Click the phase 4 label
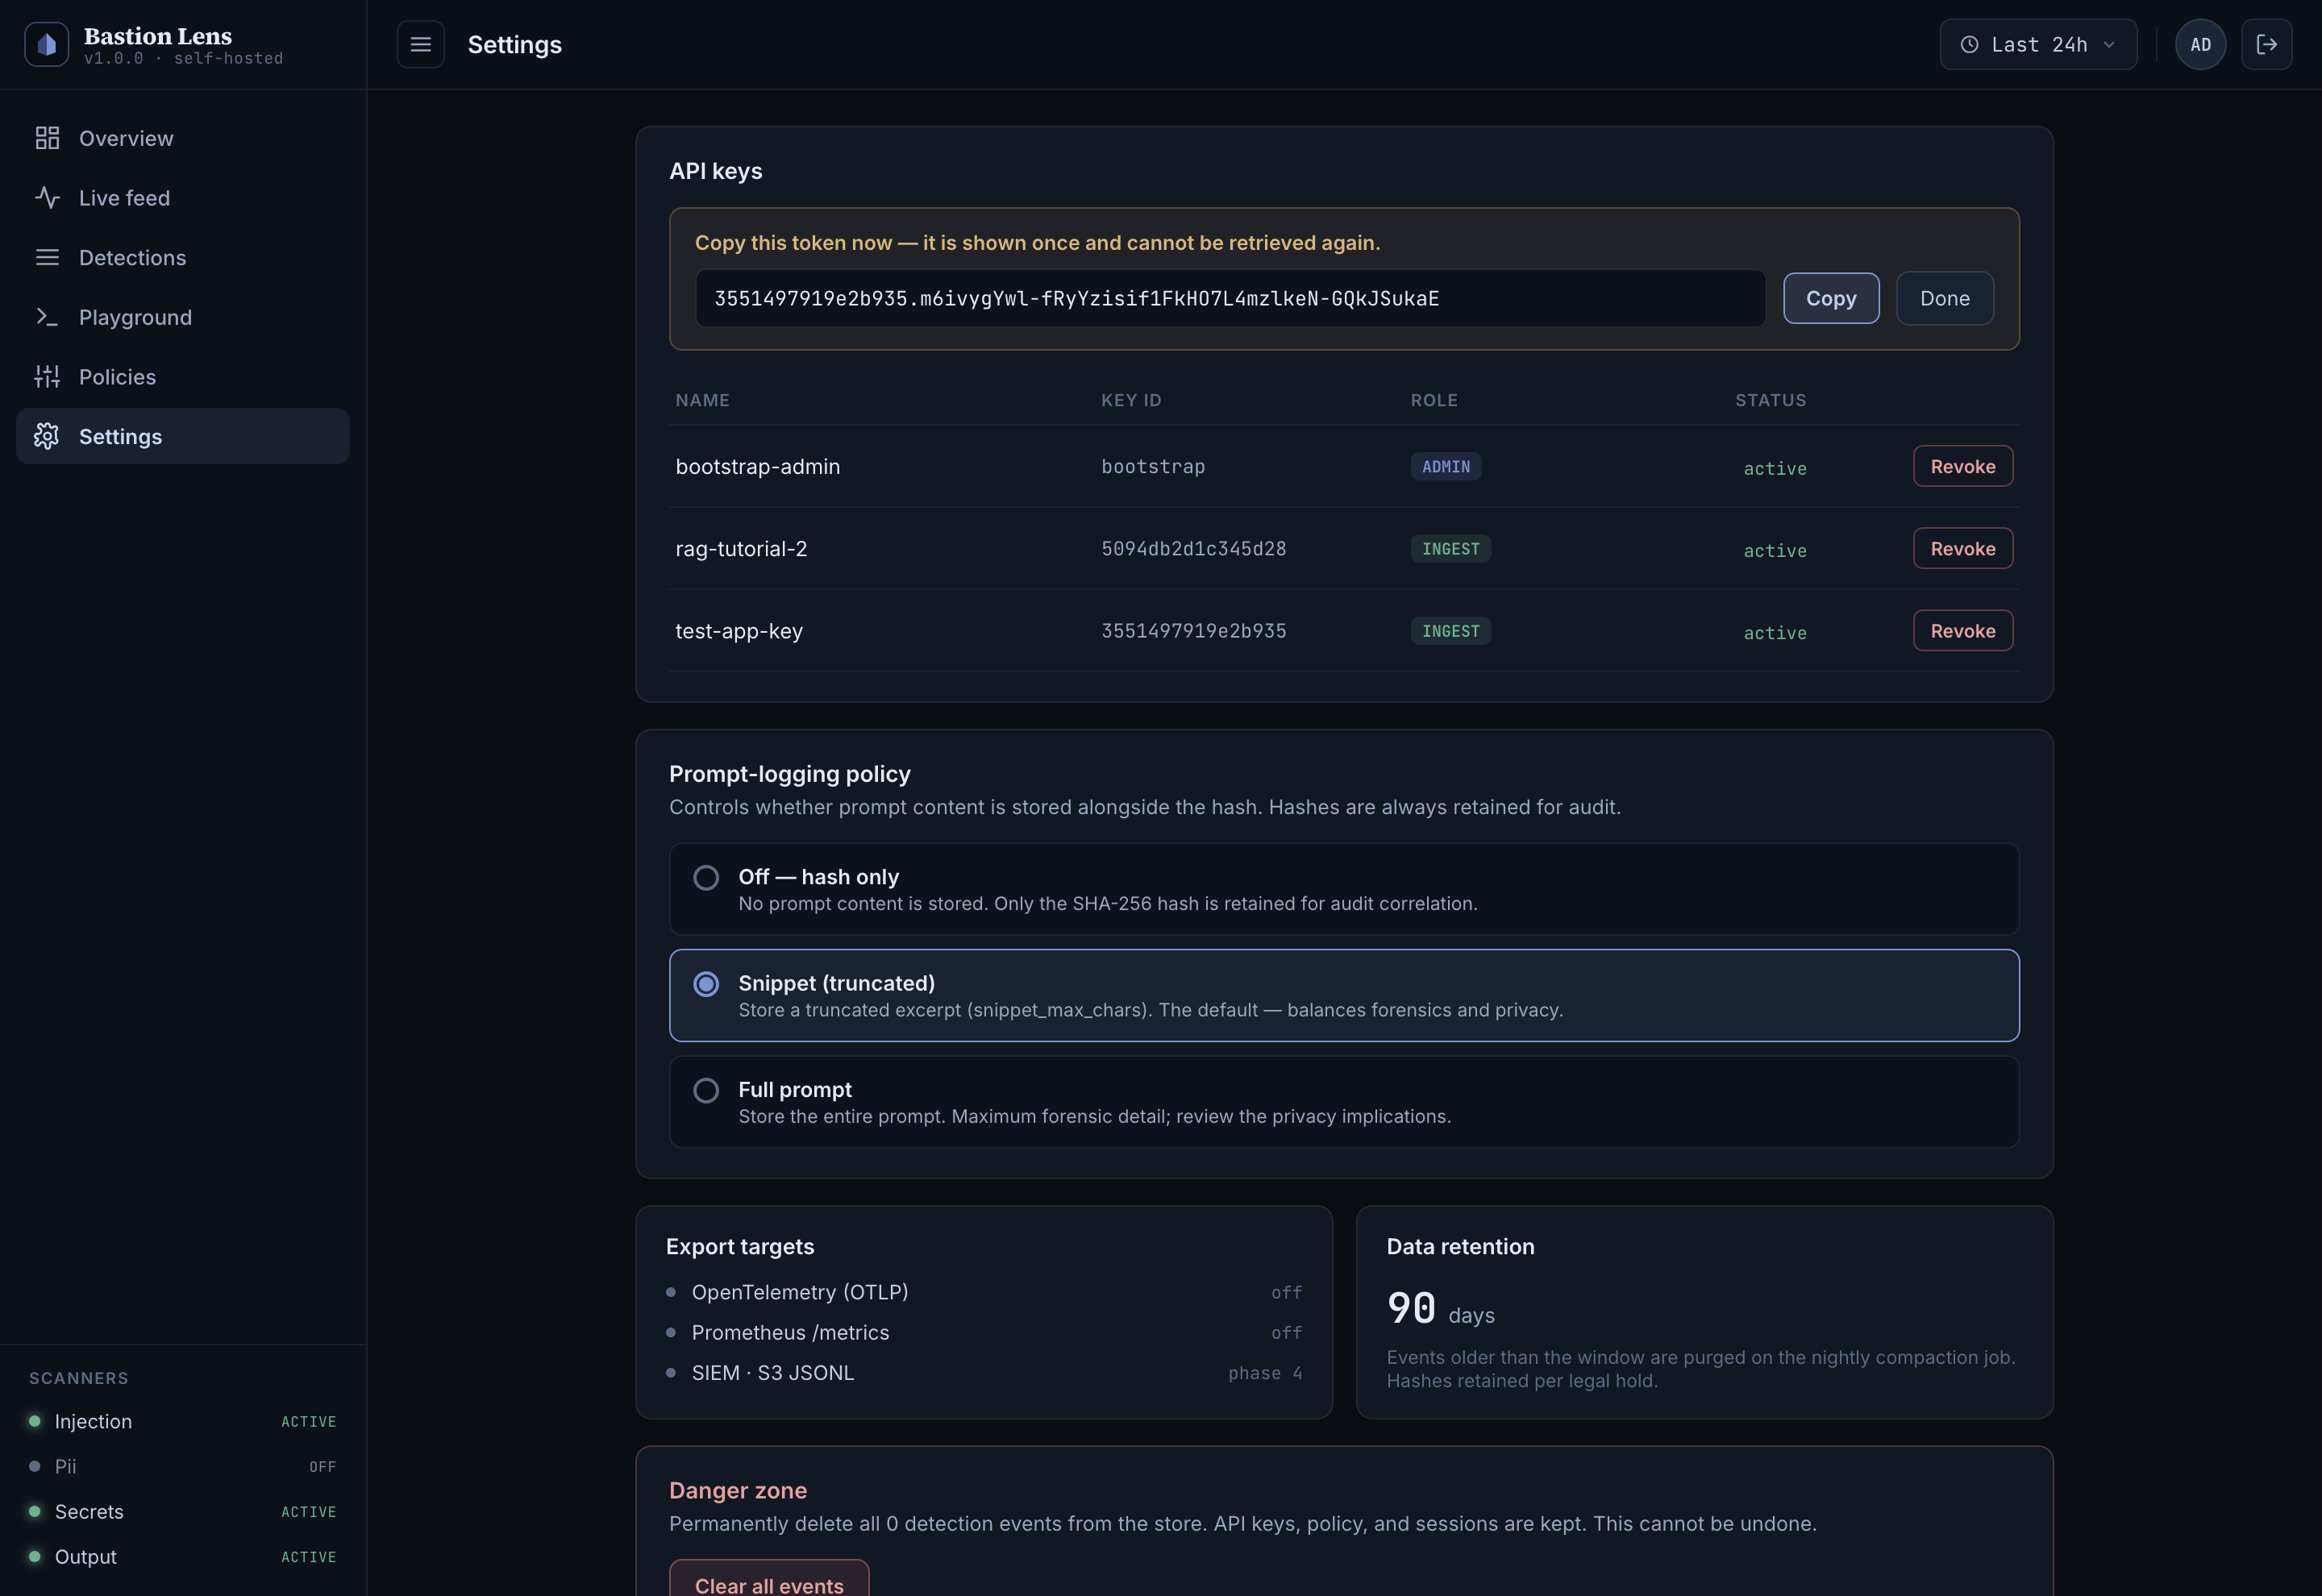2322x1596 pixels. point(1265,1374)
